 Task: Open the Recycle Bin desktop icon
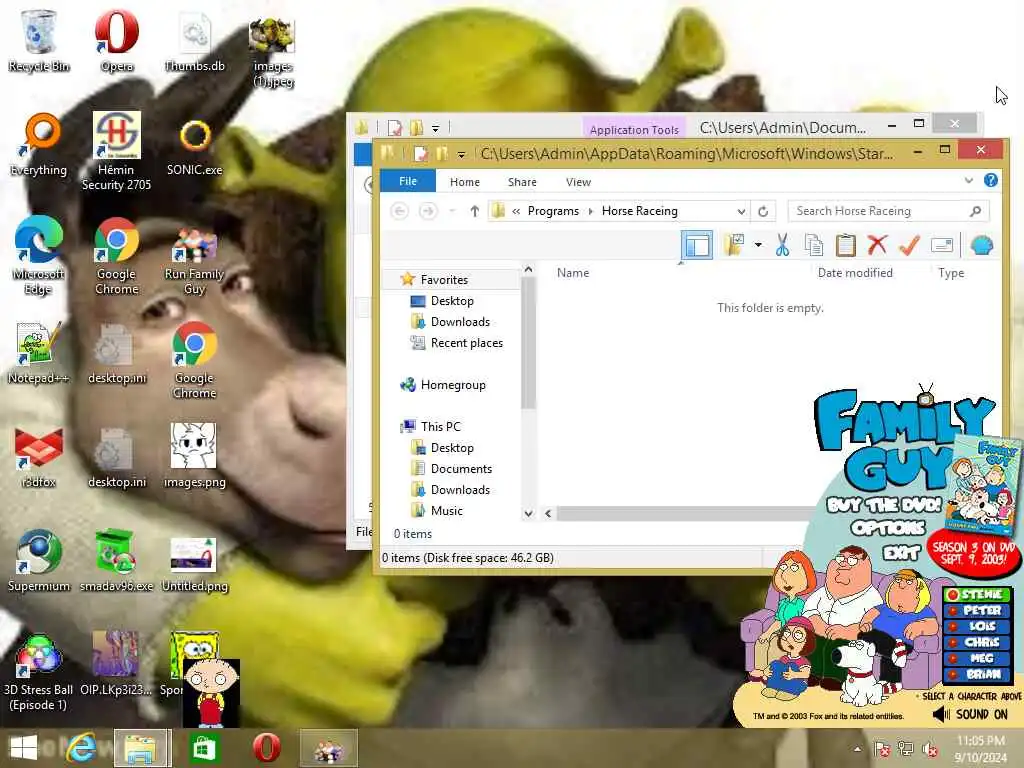[x=39, y=40]
